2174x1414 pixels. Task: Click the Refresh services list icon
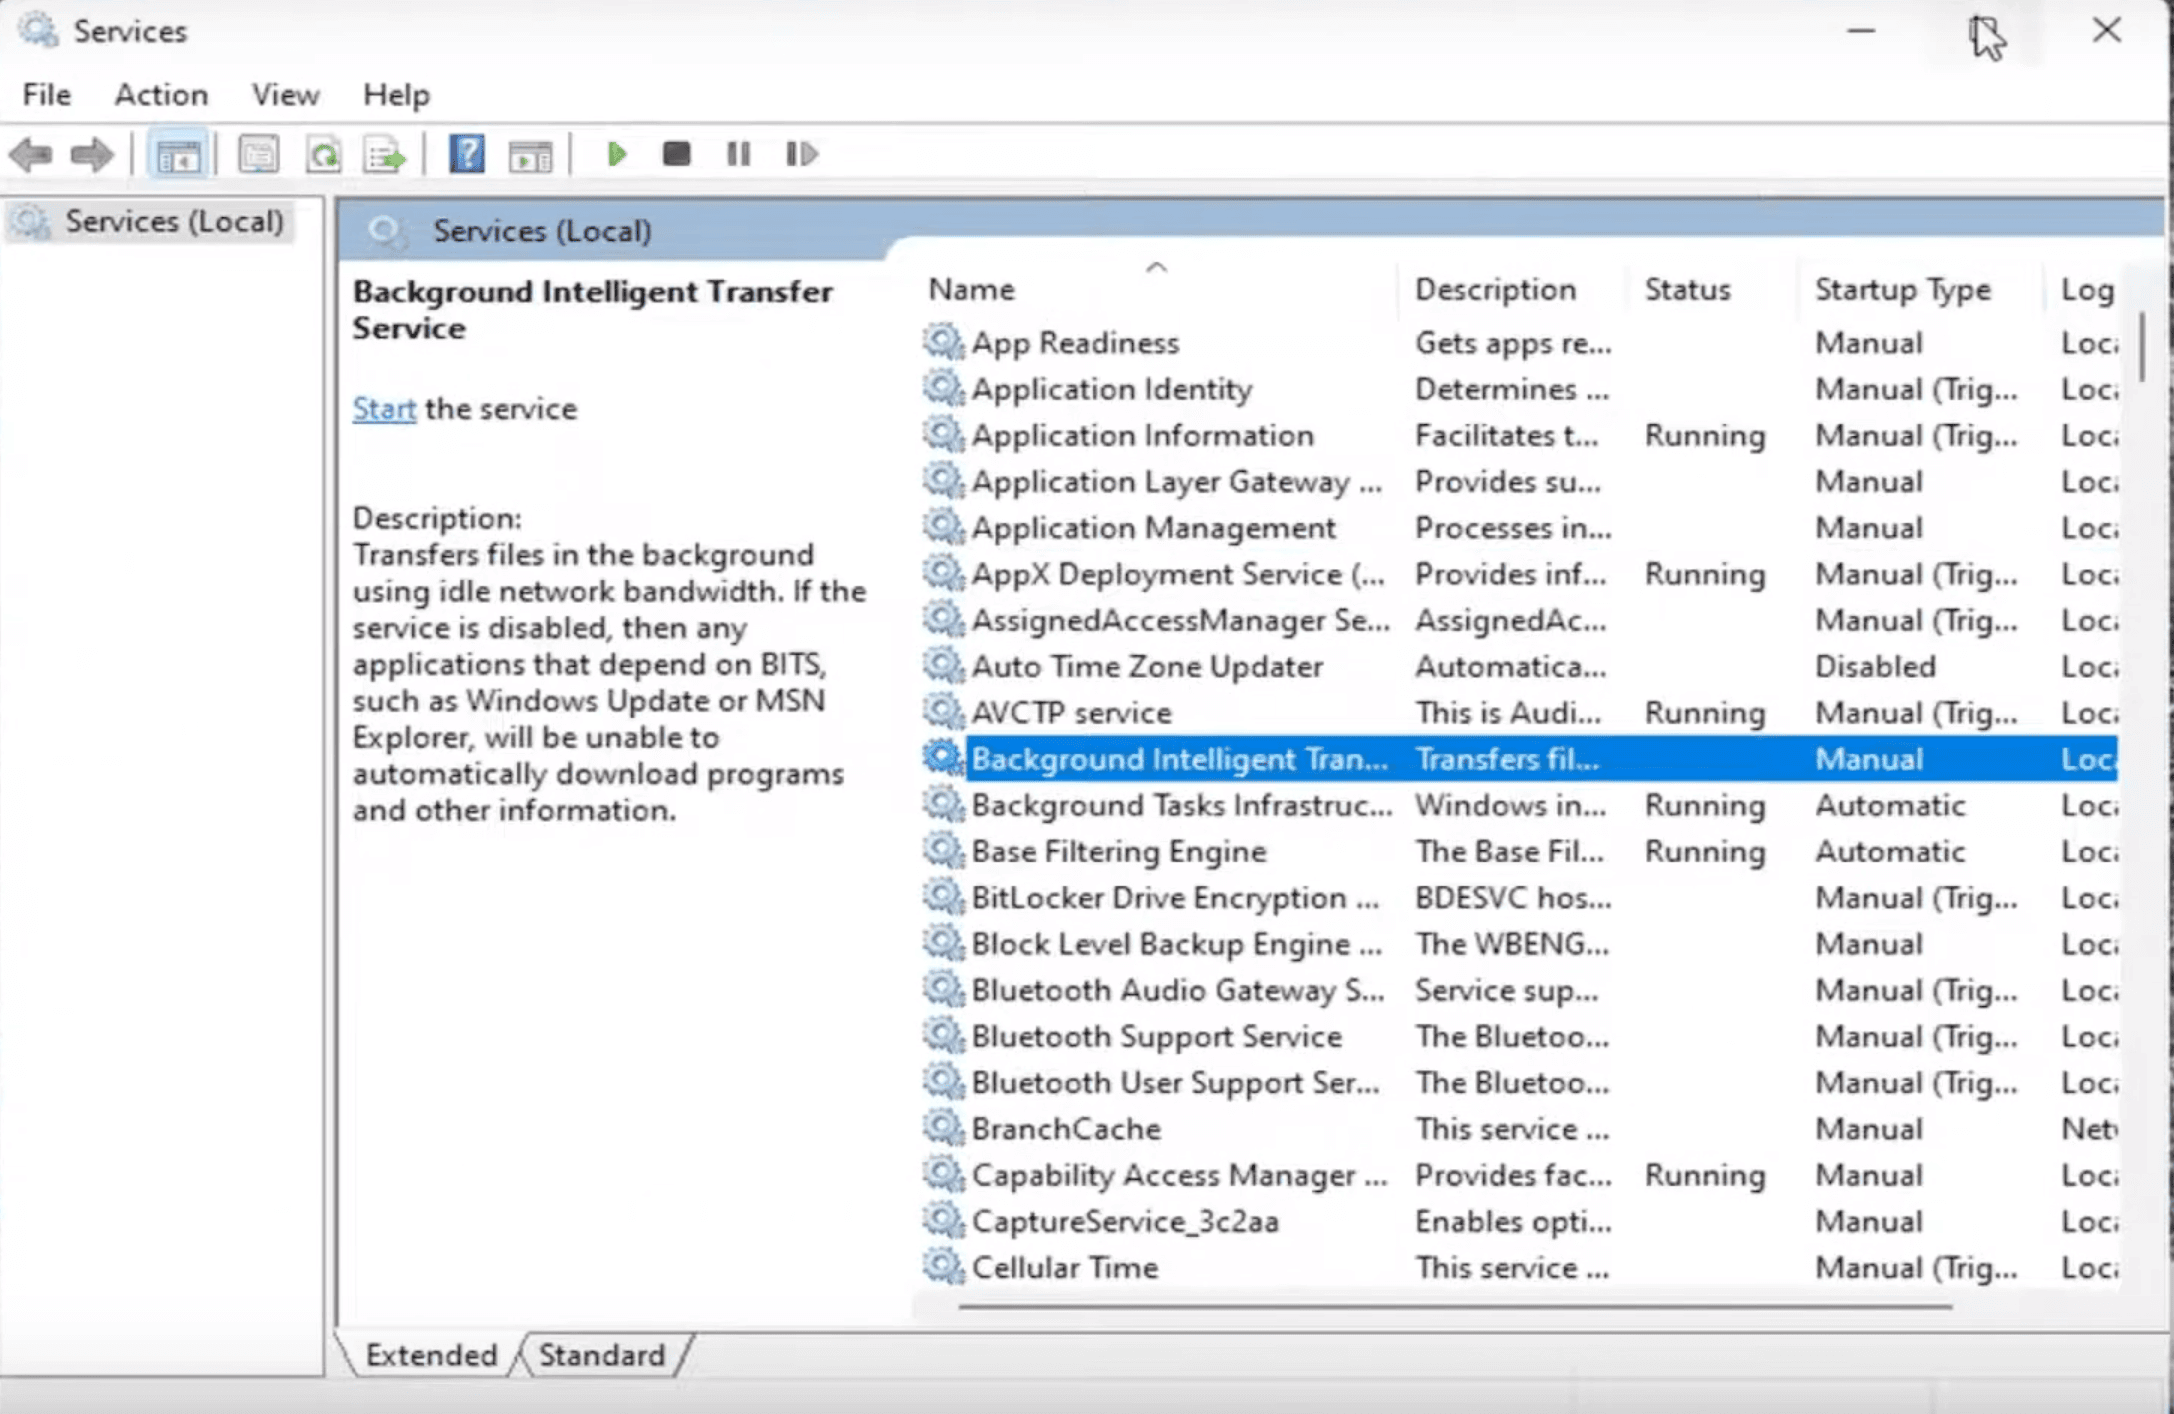coord(323,152)
